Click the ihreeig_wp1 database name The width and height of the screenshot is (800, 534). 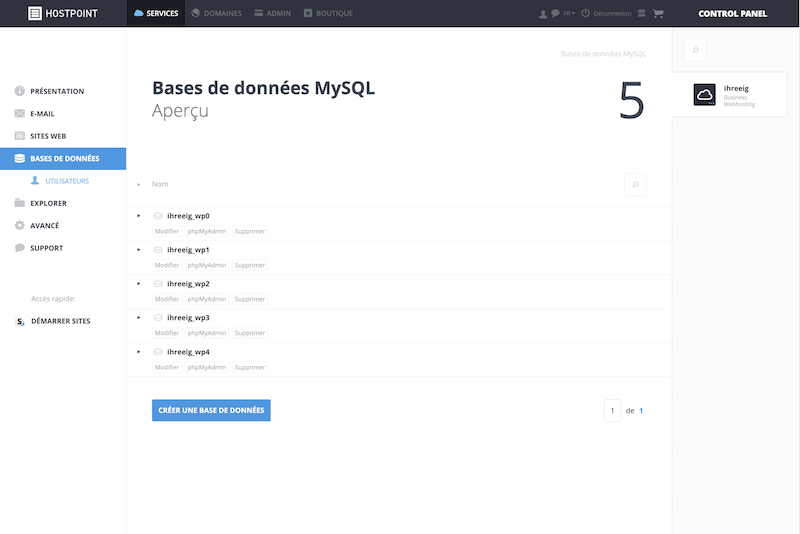pyautogui.click(x=188, y=250)
